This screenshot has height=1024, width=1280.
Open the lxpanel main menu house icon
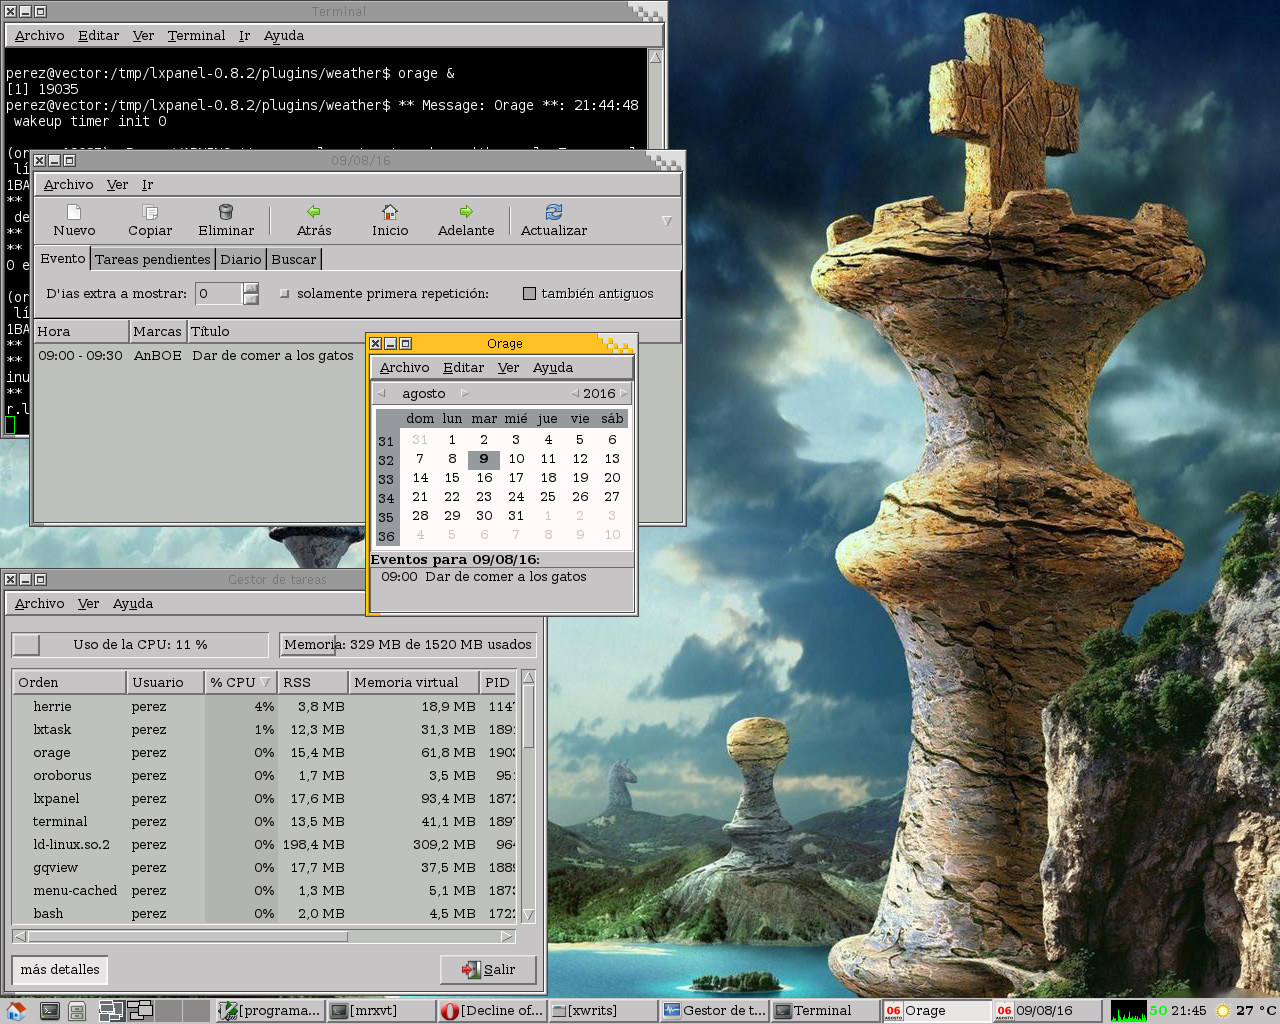(x=15, y=1011)
